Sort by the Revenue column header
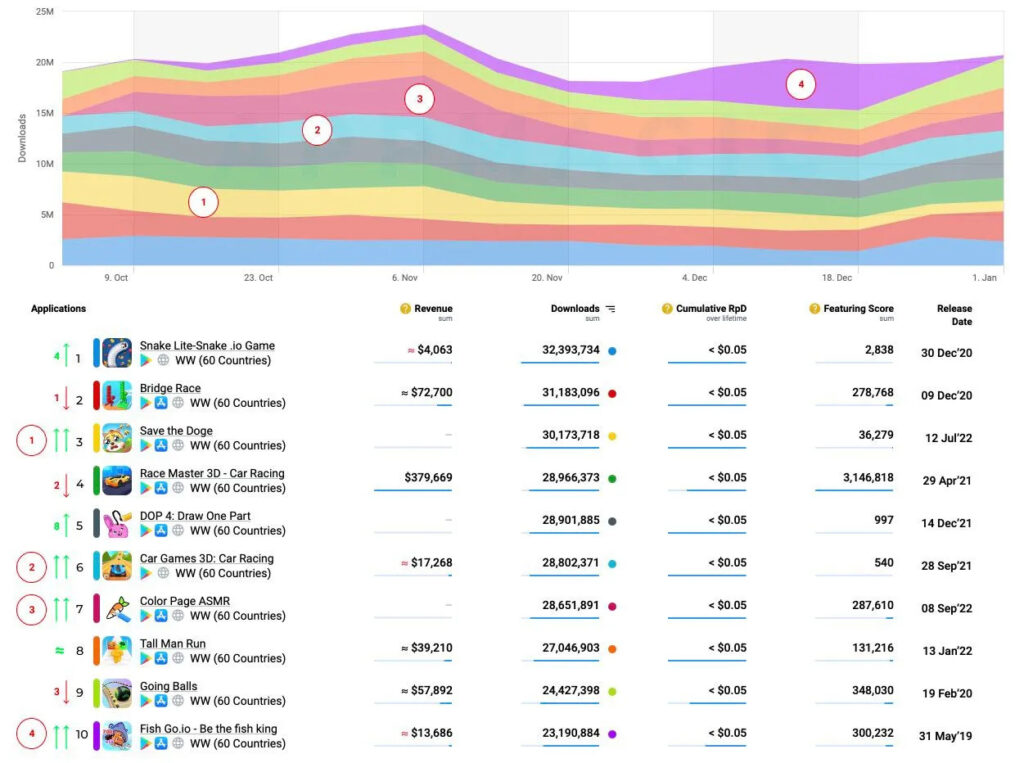This screenshot has height=763, width=1024. [x=433, y=309]
